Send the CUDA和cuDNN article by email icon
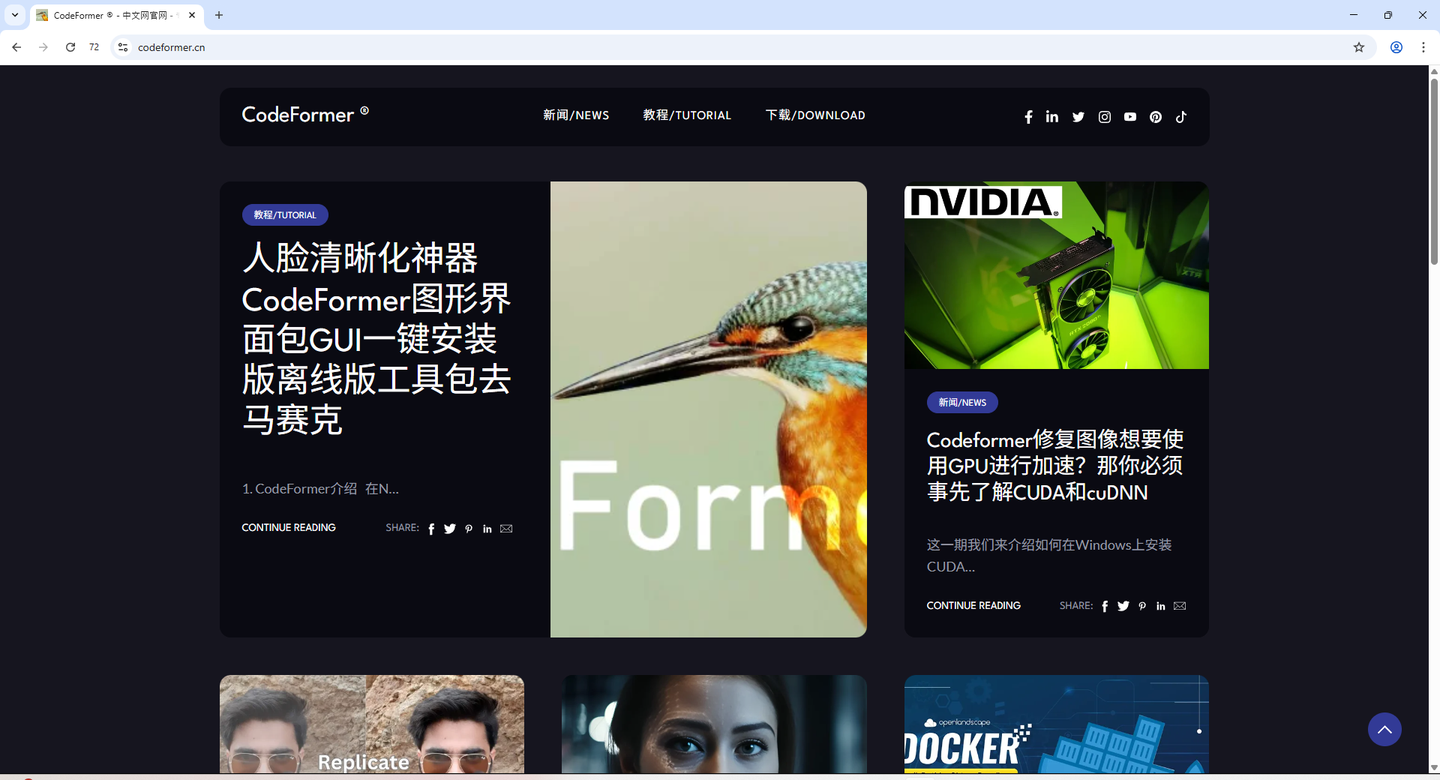1440x780 pixels. click(x=1180, y=606)
